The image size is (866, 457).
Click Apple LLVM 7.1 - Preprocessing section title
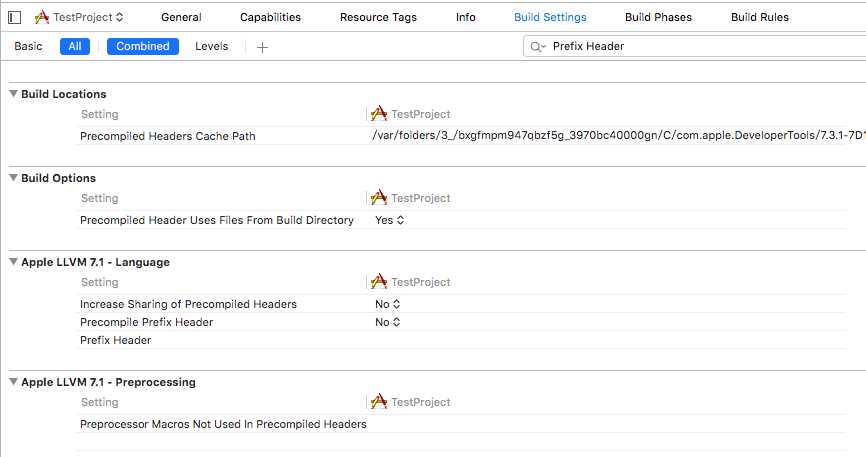click(108, 382)
